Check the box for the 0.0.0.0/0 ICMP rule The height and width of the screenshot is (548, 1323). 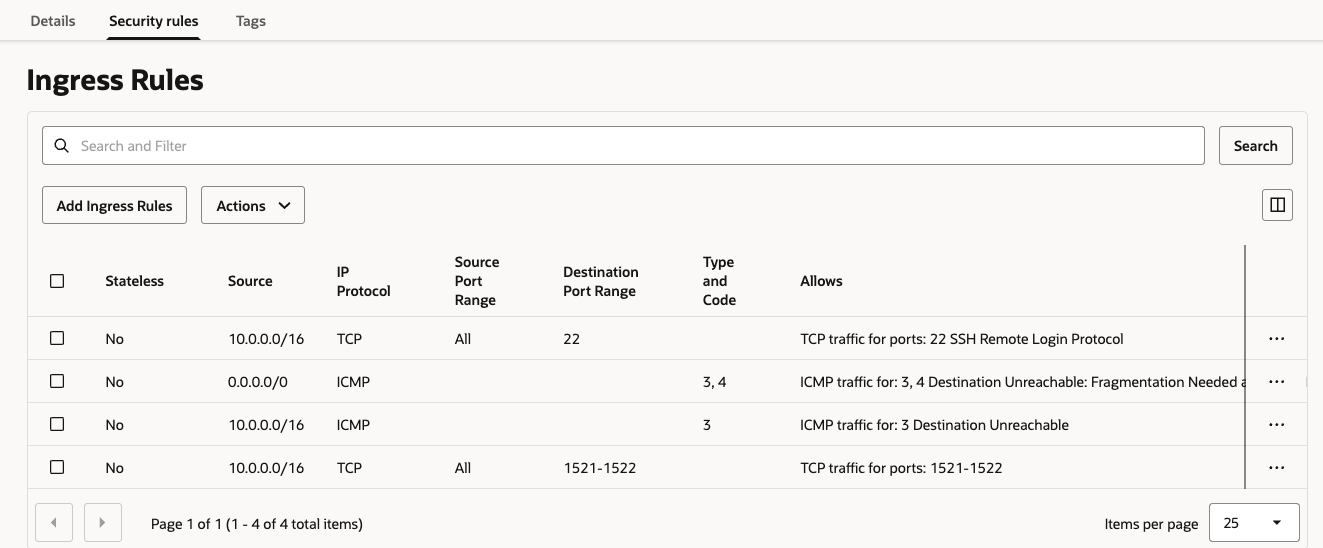[x=57, y=382]
